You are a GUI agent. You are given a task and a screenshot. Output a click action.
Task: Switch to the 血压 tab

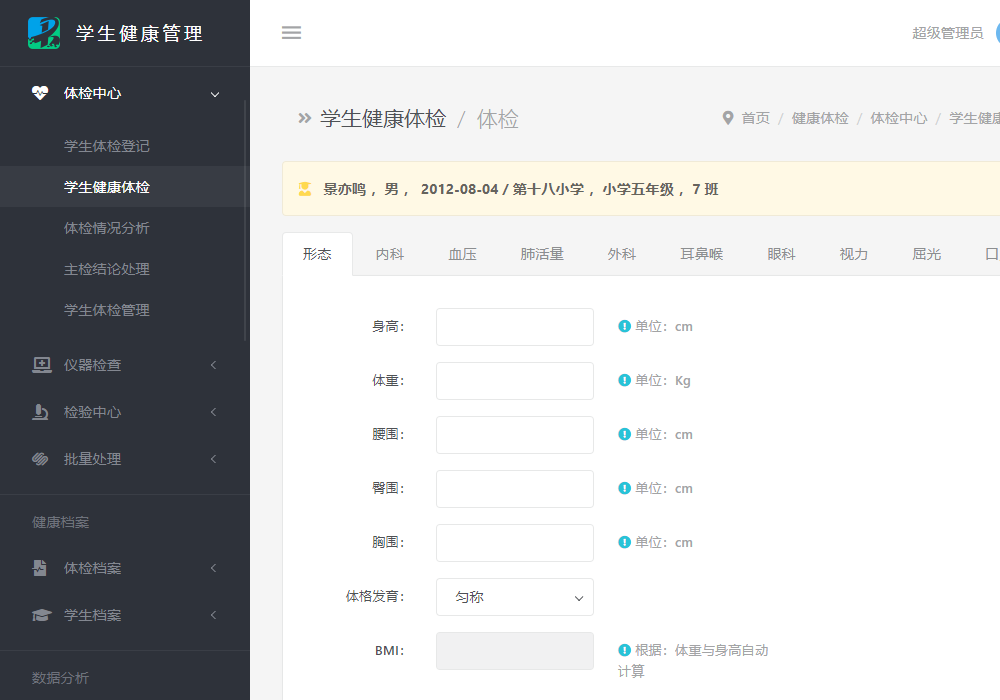[462, 254]
